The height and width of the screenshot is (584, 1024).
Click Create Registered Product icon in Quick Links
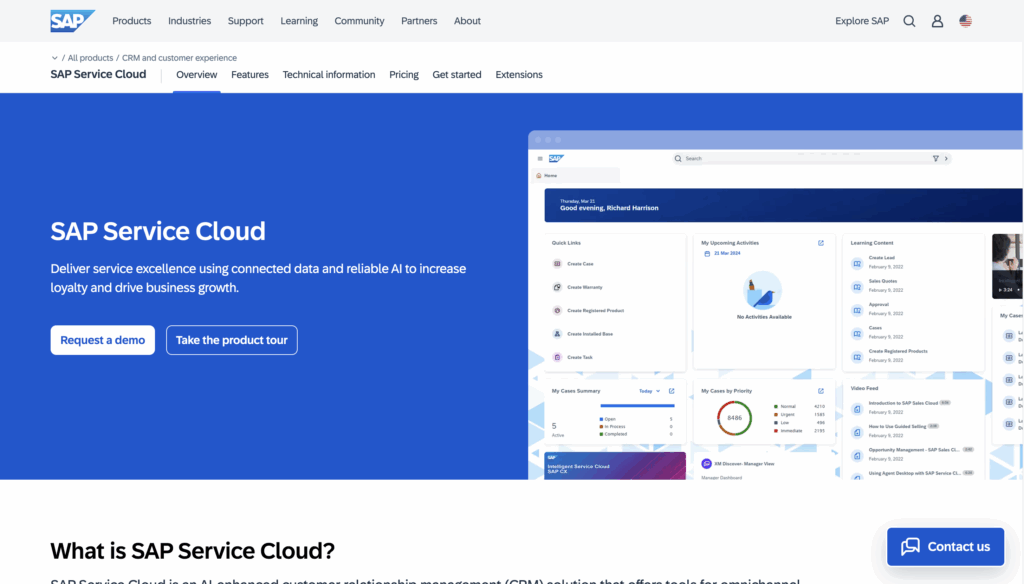[x=557, y=311]
